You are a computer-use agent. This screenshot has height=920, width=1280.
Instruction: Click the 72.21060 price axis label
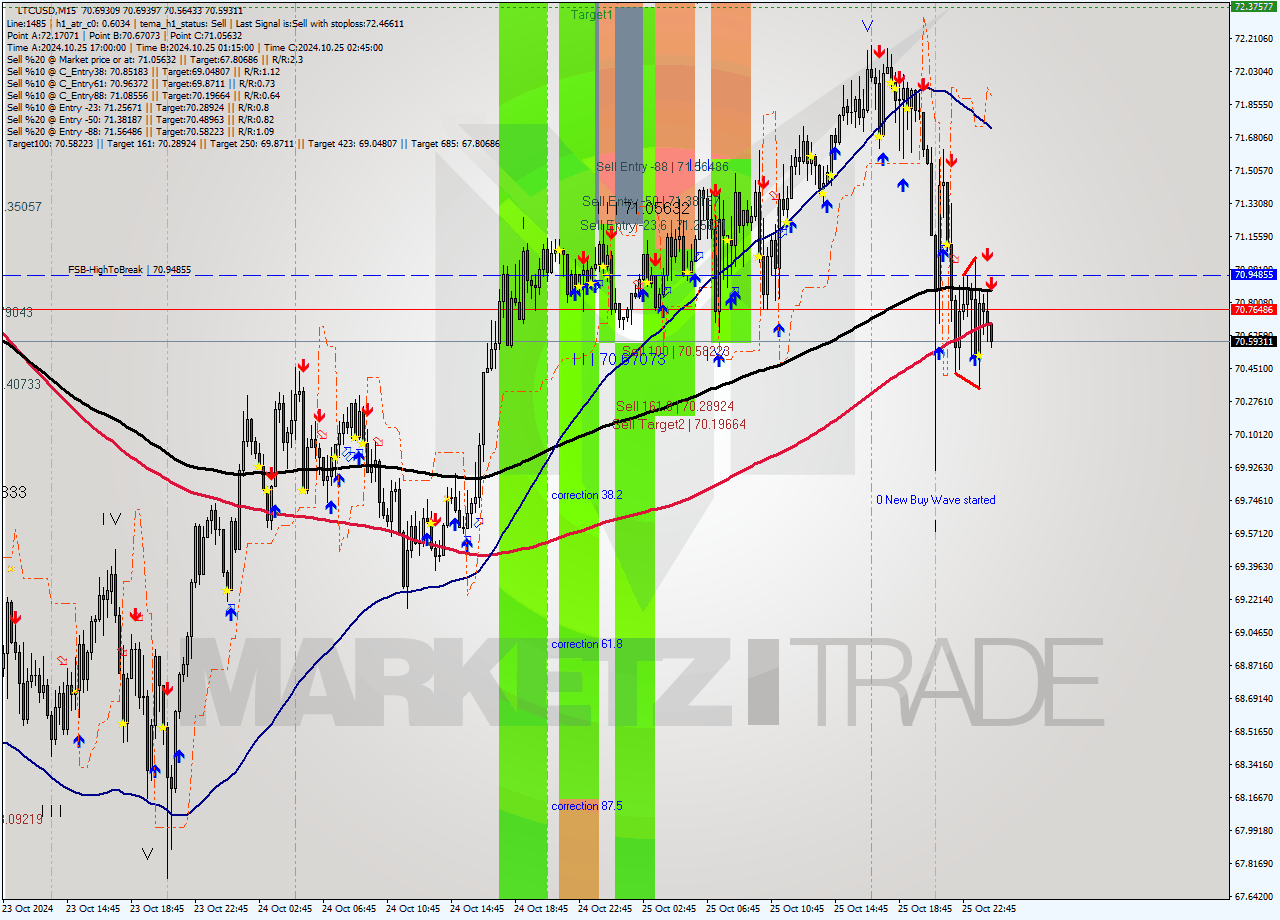(x=1254, y=39)
